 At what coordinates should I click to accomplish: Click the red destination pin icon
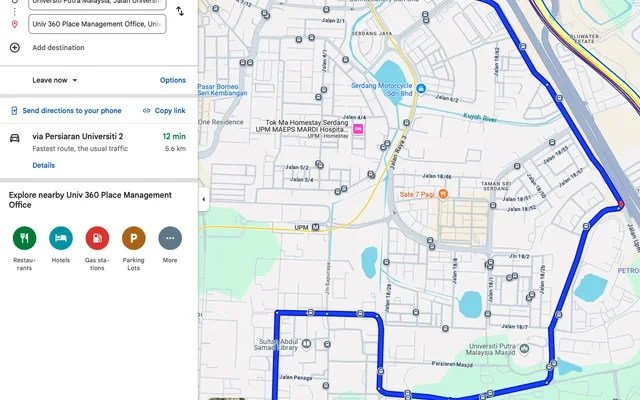click(x=15, y=24)
